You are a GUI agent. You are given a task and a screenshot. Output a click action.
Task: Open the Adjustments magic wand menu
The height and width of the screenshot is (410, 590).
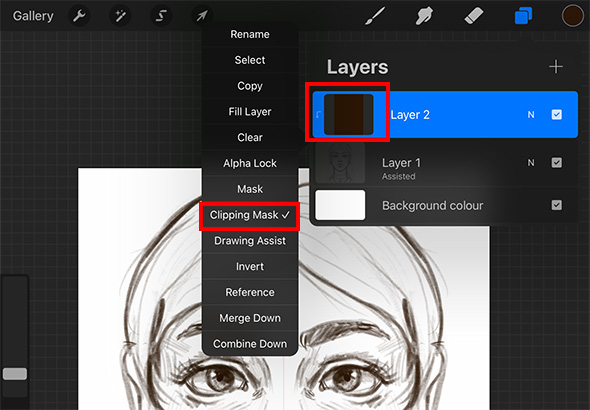[120, 16]
